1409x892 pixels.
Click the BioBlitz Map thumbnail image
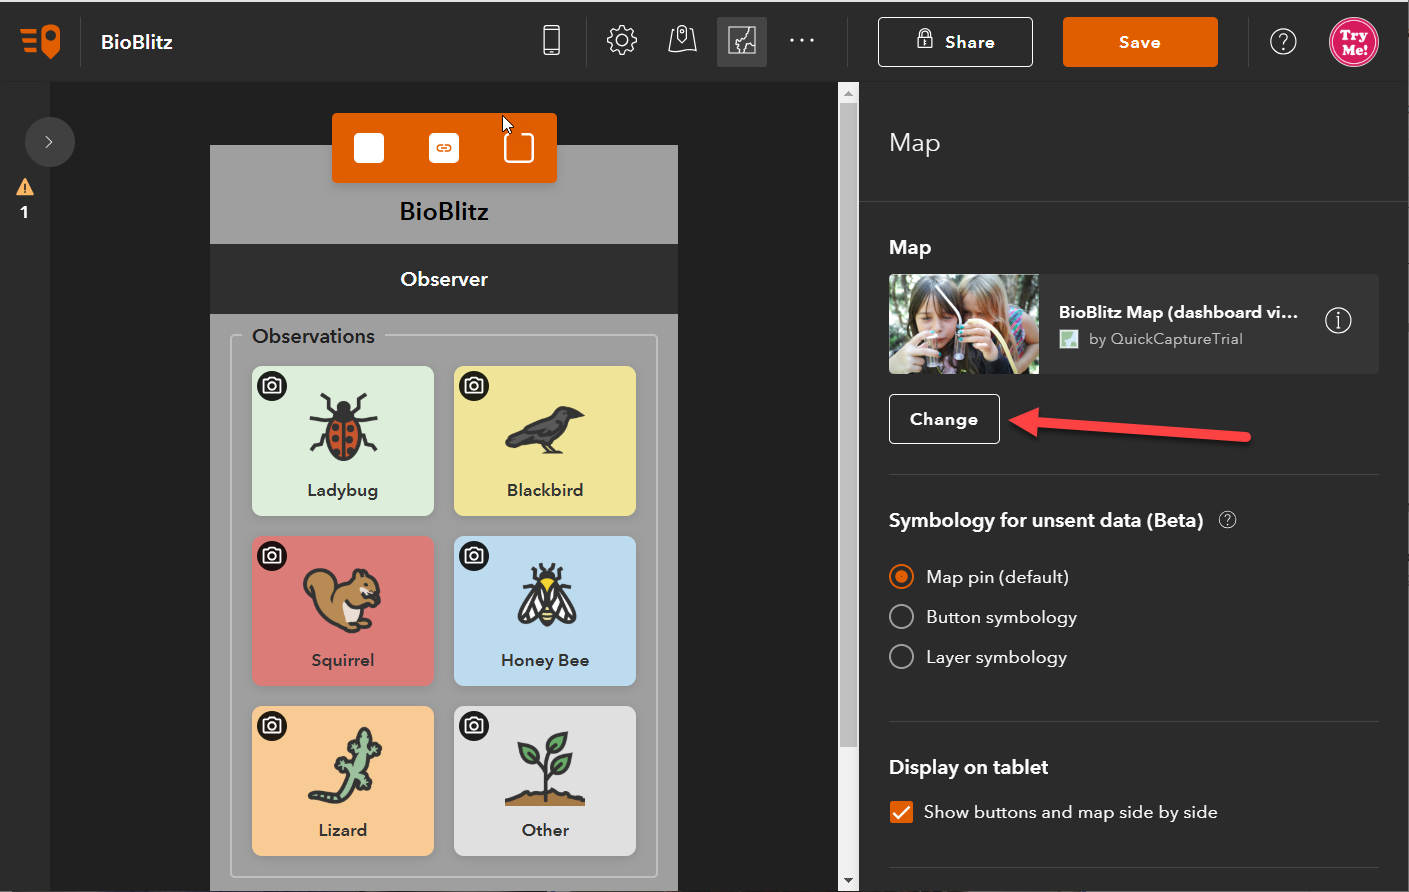coord(964,324)
